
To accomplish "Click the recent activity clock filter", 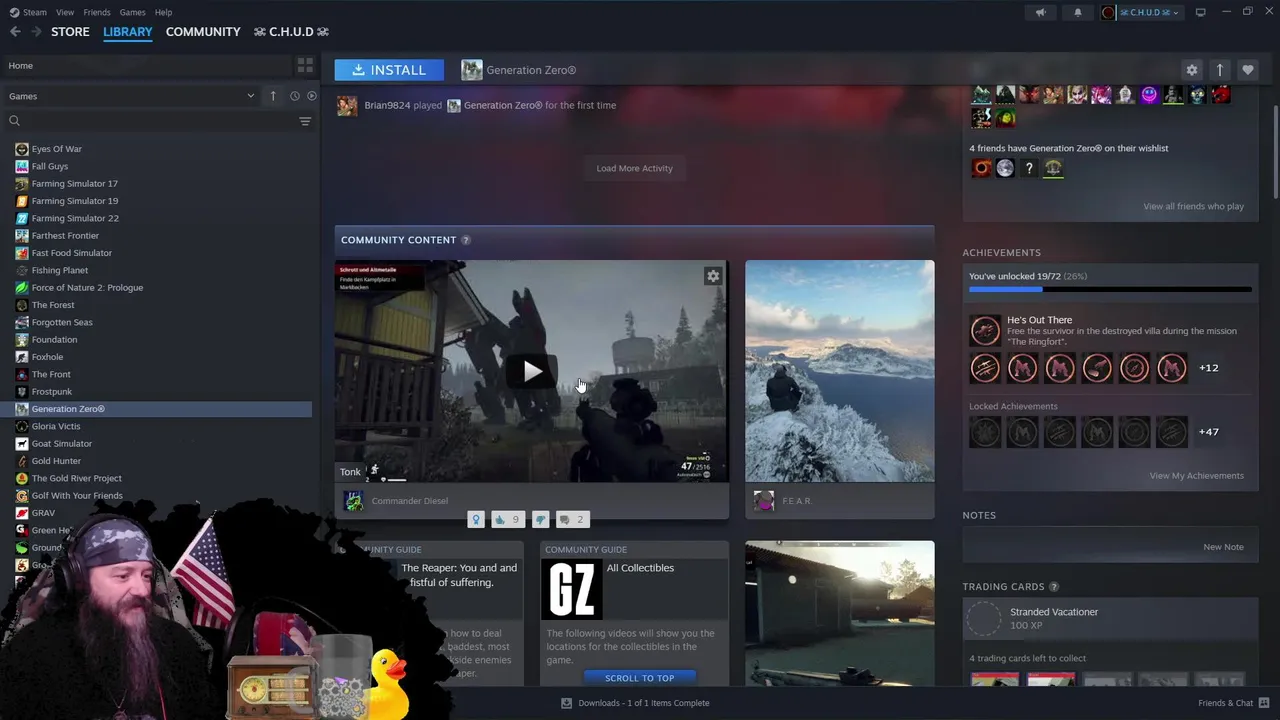I will pos(294,96).
